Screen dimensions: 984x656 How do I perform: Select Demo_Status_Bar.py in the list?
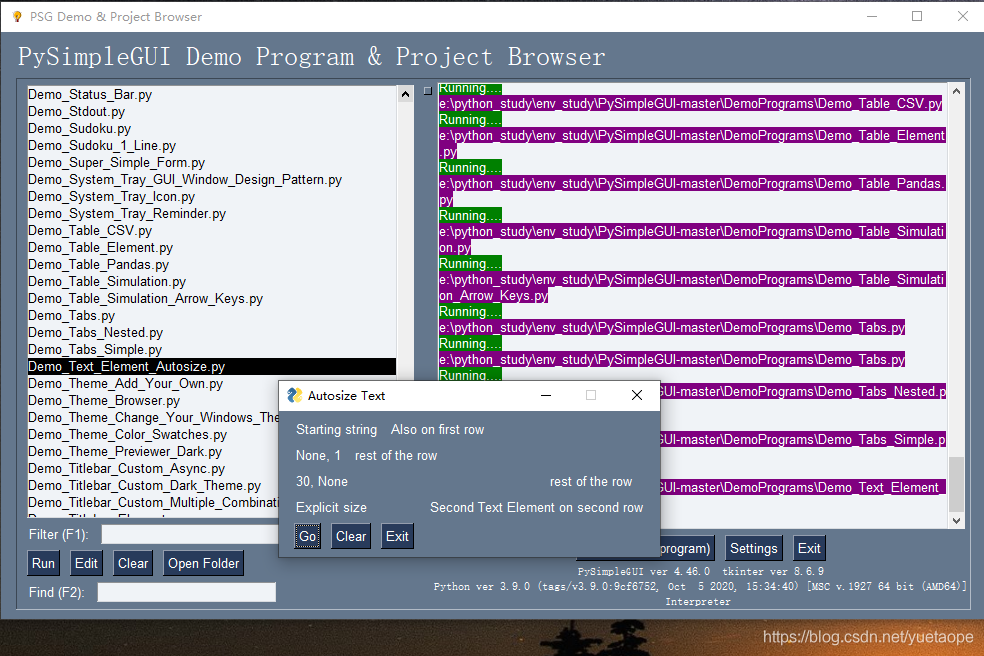211,94
